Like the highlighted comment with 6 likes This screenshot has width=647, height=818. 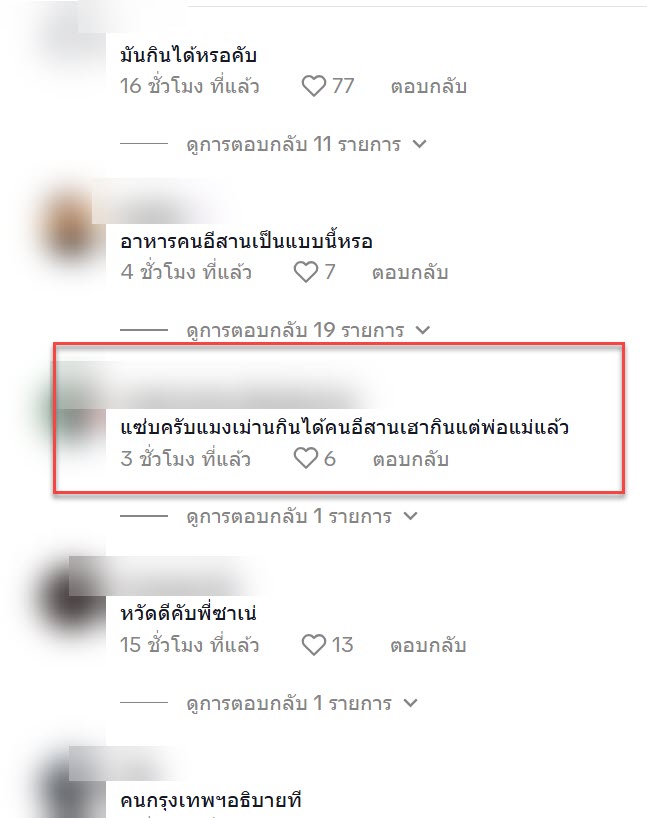click(306, 459)
